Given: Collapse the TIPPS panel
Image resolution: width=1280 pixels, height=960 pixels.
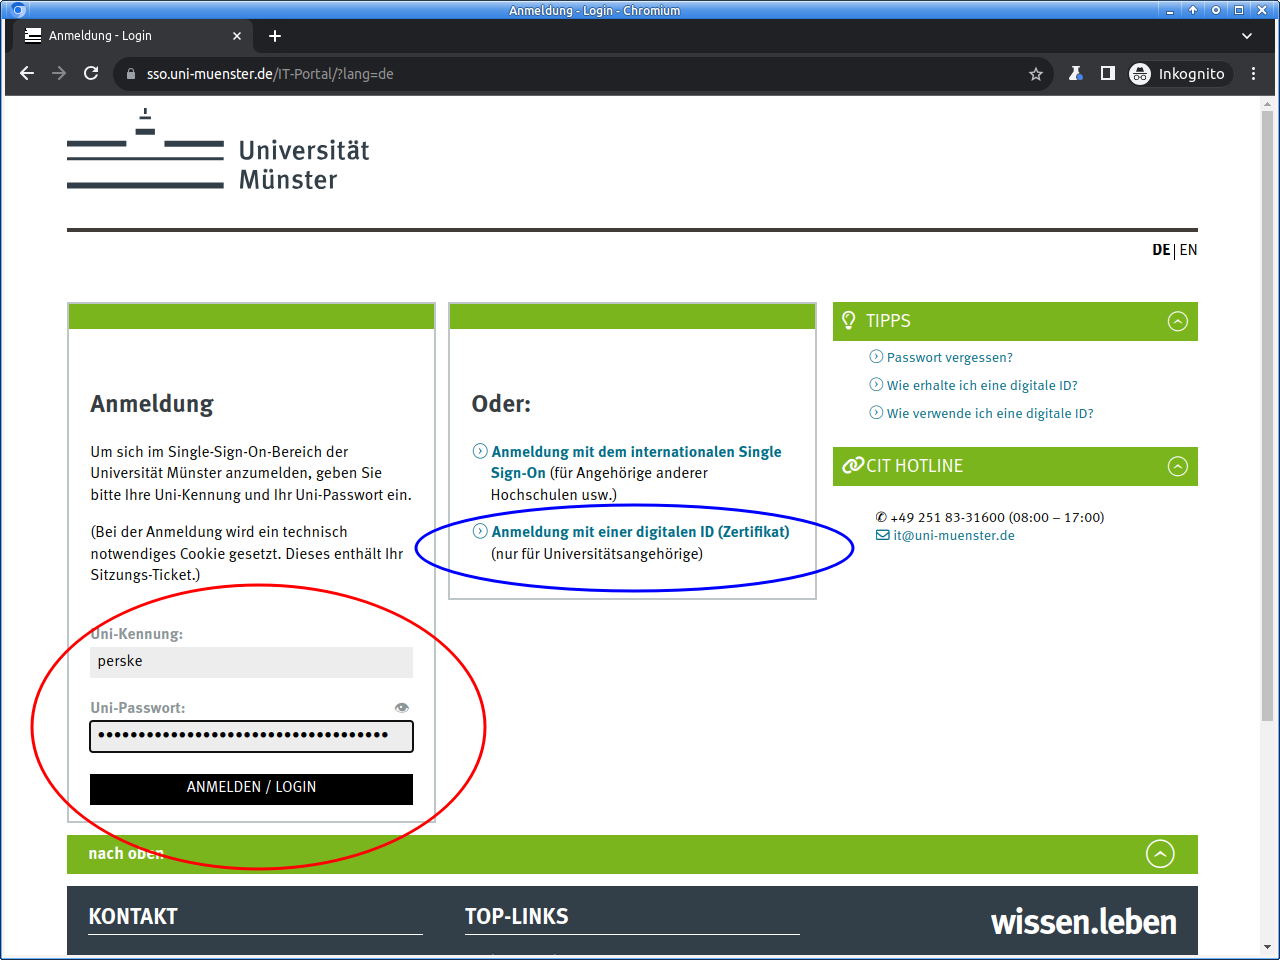Looking at the screenshot, I should coord(1178,321).
